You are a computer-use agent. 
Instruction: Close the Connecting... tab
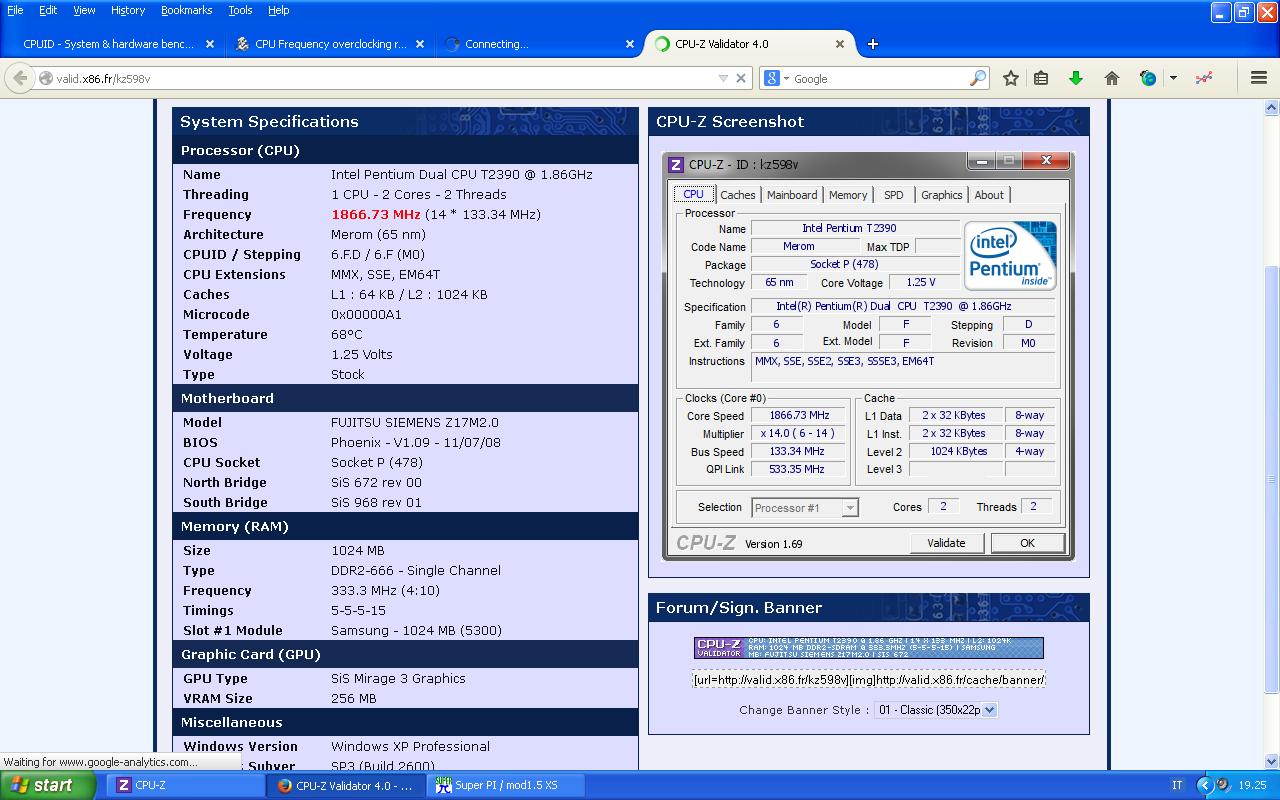click(630, 44)
